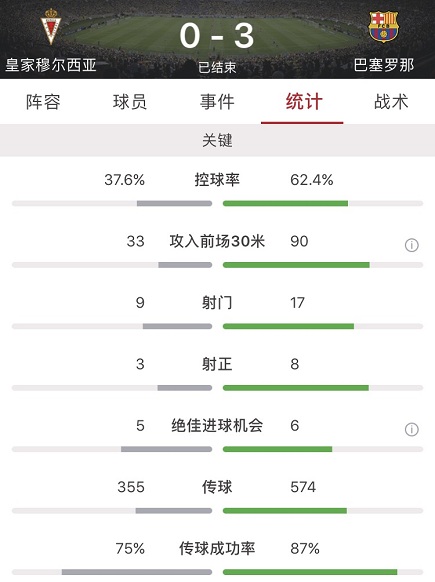The width and height of the screenshot is (435, 582).
Task: Switch to the 球员 tab
Action: pyautogui.click(x=130, y=102)
